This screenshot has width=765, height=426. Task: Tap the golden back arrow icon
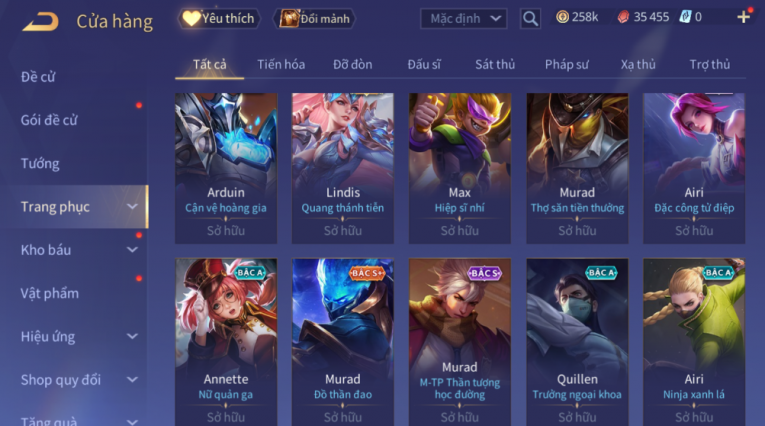40,22
